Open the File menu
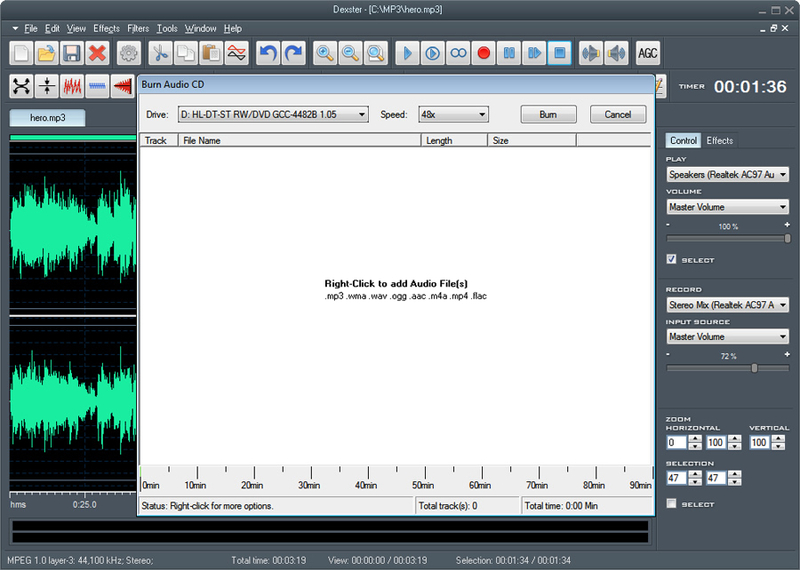Image resolution: width=800 pixels, height=570 pixels. (31, 29)
